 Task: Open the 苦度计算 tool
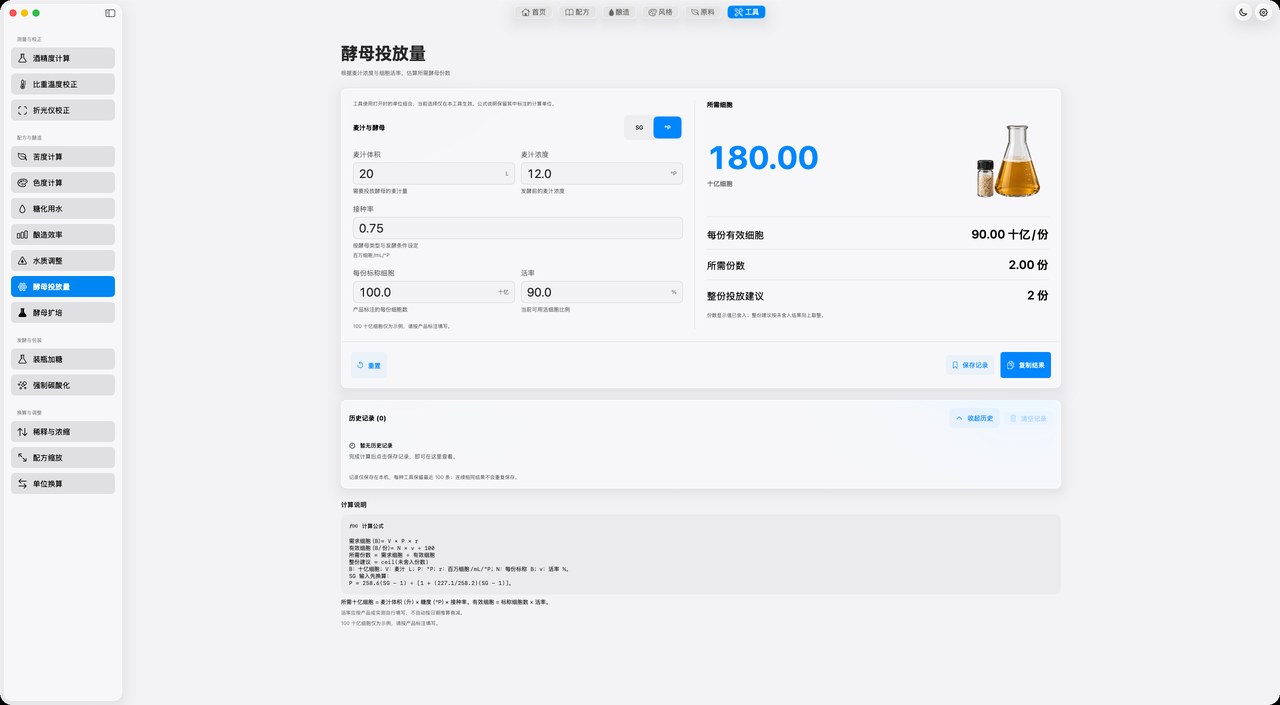(63, 157)
